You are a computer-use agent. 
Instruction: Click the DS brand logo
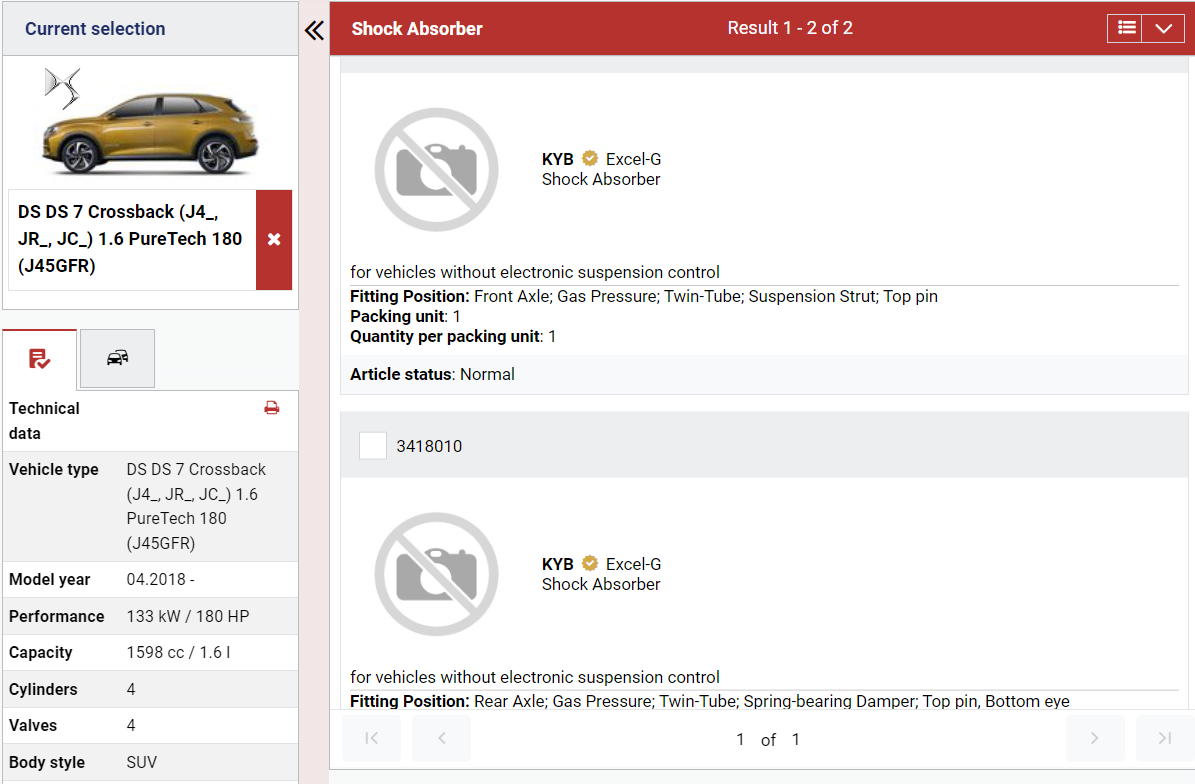[x=62, y=88]
